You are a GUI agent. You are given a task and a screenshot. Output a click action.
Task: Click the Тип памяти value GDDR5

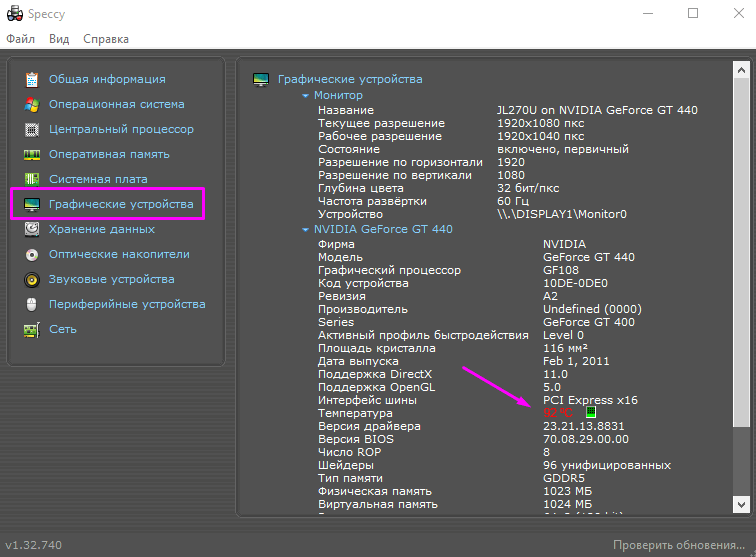coord(564,478)
